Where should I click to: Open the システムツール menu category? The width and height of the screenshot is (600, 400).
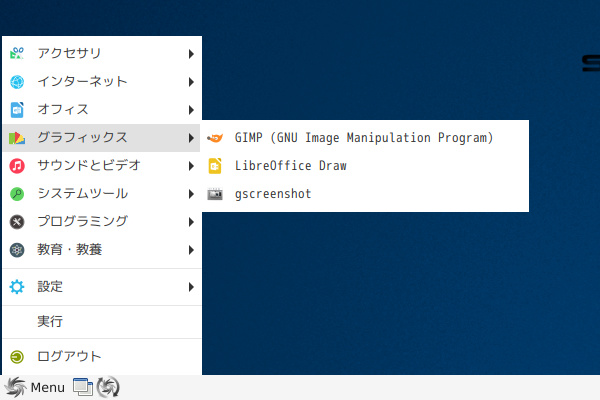pyautogui.click(x=102, y=194)
